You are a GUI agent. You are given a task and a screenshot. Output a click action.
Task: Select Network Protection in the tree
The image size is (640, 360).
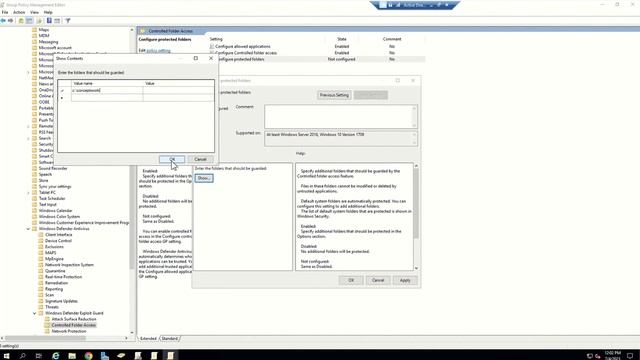(x=69, y=331)
